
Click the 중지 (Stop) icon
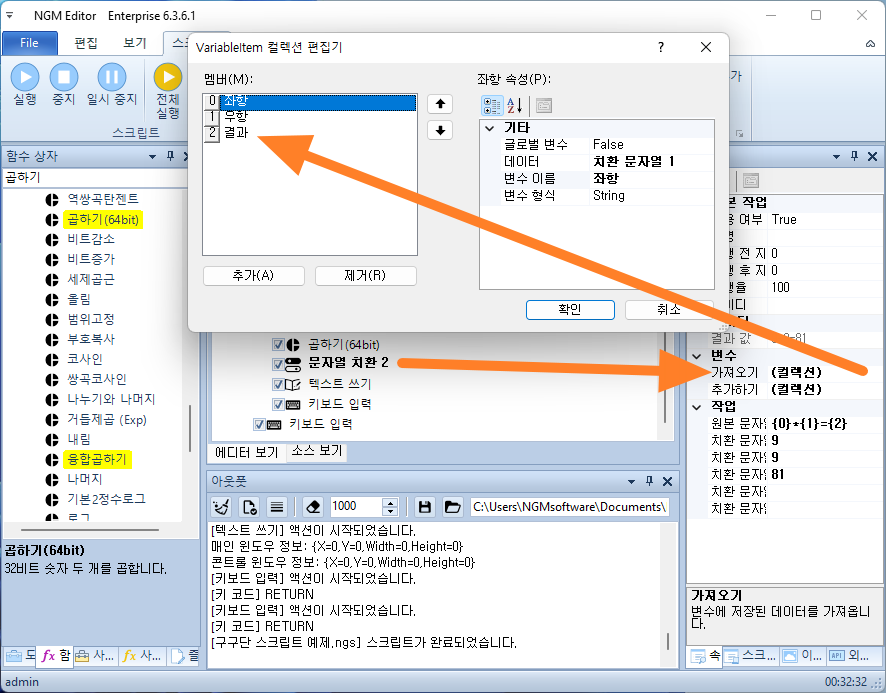point(64,77)
